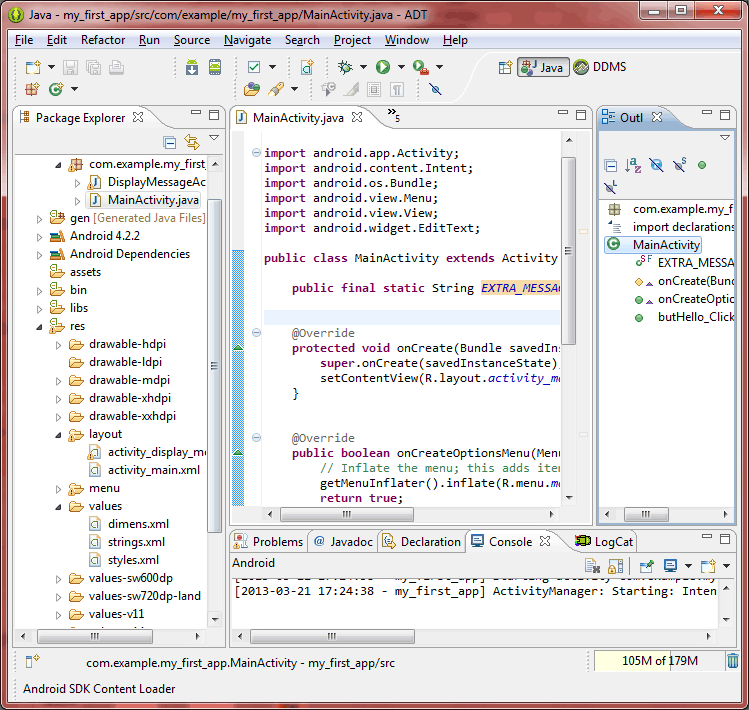
Task: Click the show list chevron beside editor tab
Action: (x=393, y=114)
